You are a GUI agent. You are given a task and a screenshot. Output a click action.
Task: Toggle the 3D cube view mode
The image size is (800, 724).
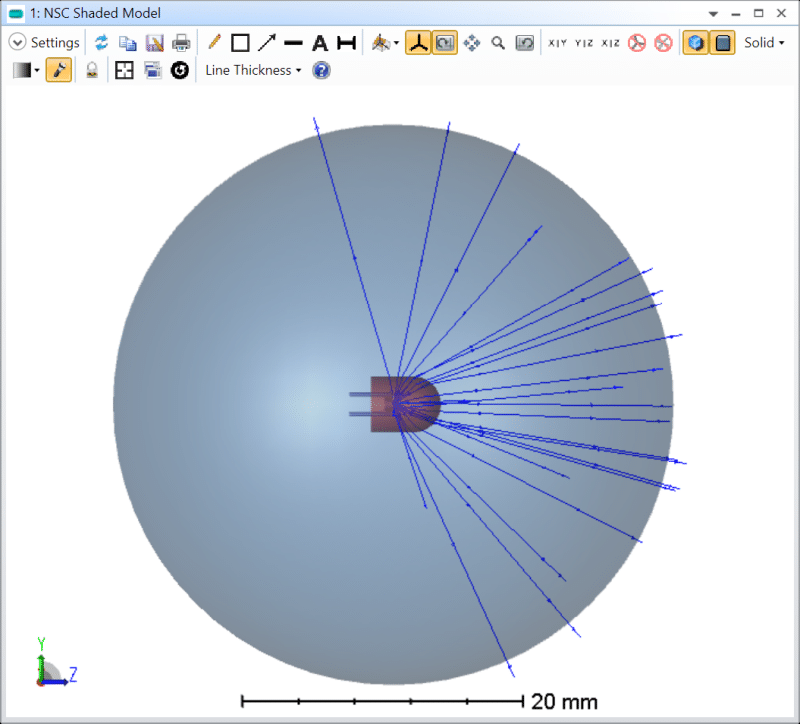tap(694, 43)
